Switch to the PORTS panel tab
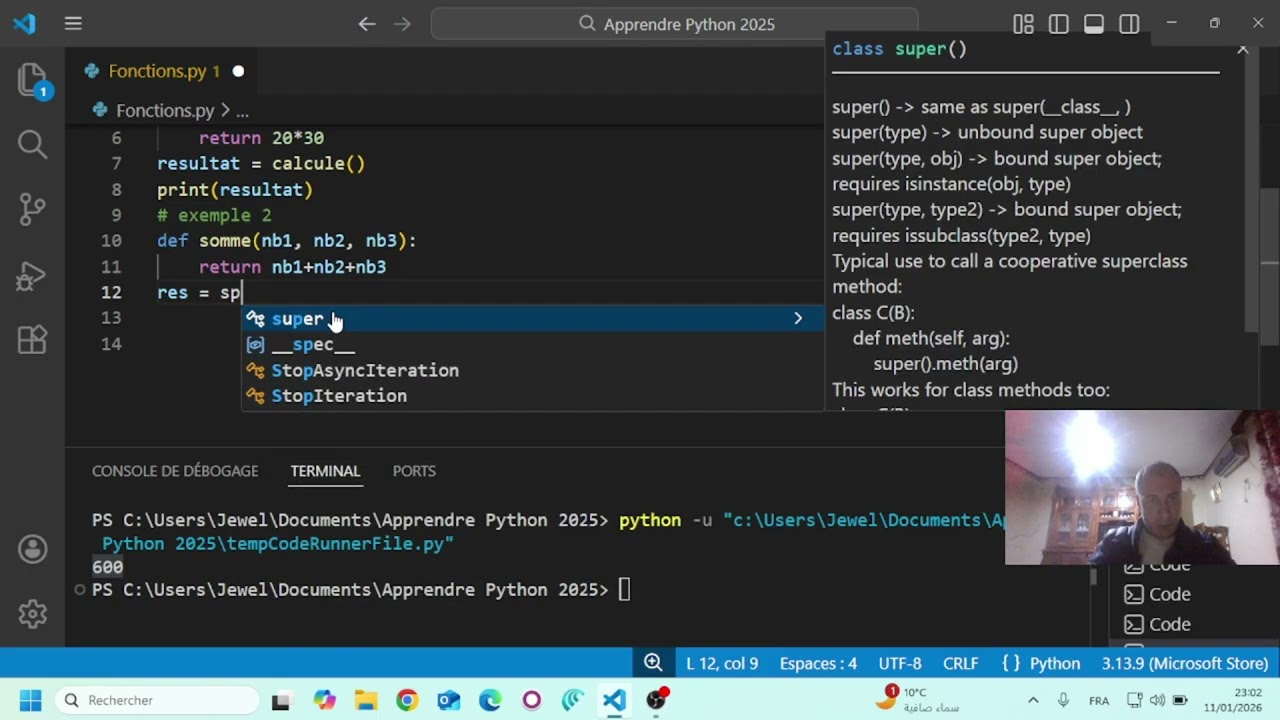 pyautogui.click(x=414, y=471)
